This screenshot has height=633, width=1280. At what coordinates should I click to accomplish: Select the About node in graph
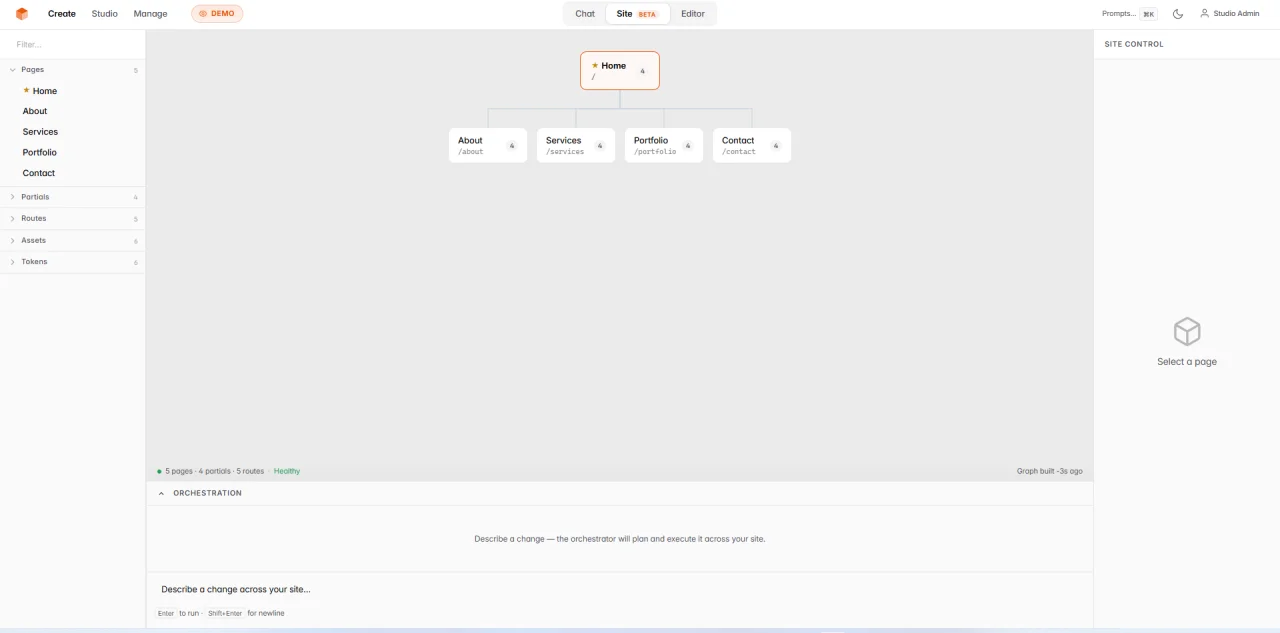(x=488, y=145)
